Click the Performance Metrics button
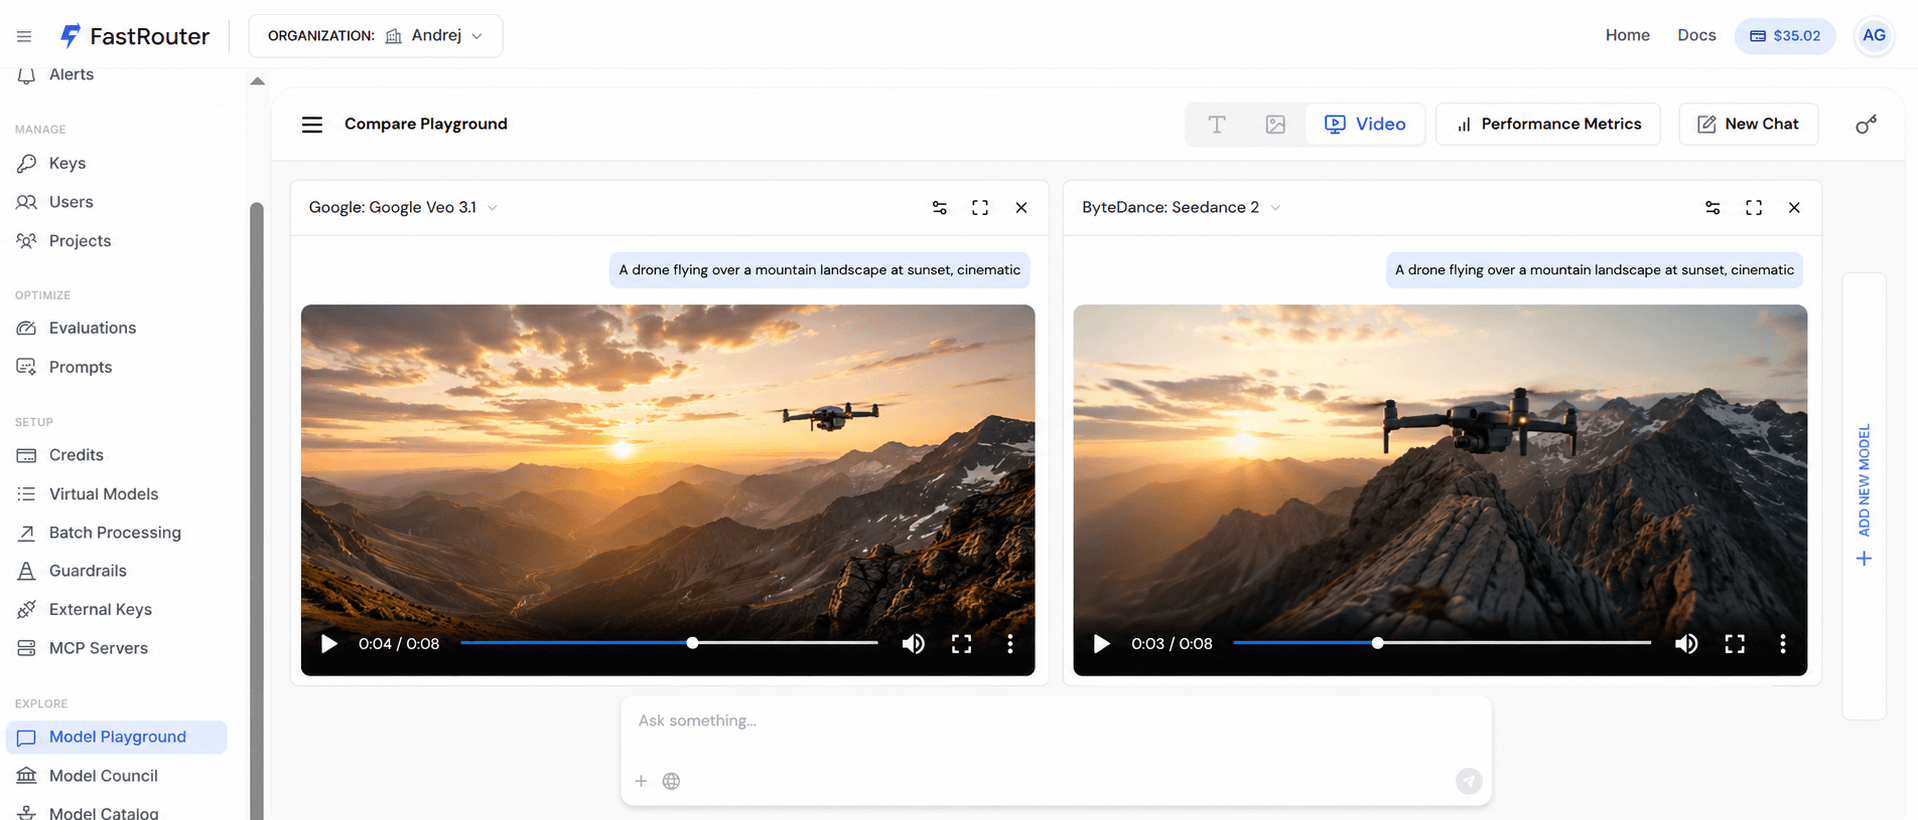The width and height of the screenshot is (1918, 820). (1548, 124)
